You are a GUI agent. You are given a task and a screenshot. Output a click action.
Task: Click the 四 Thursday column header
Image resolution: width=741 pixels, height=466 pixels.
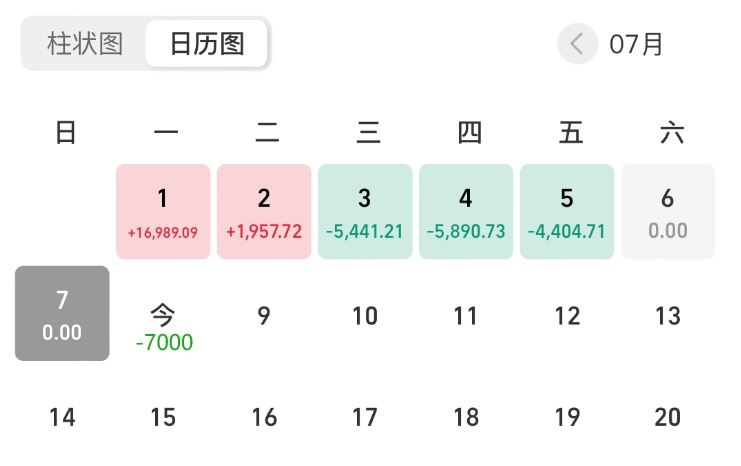tap(470, 132)
